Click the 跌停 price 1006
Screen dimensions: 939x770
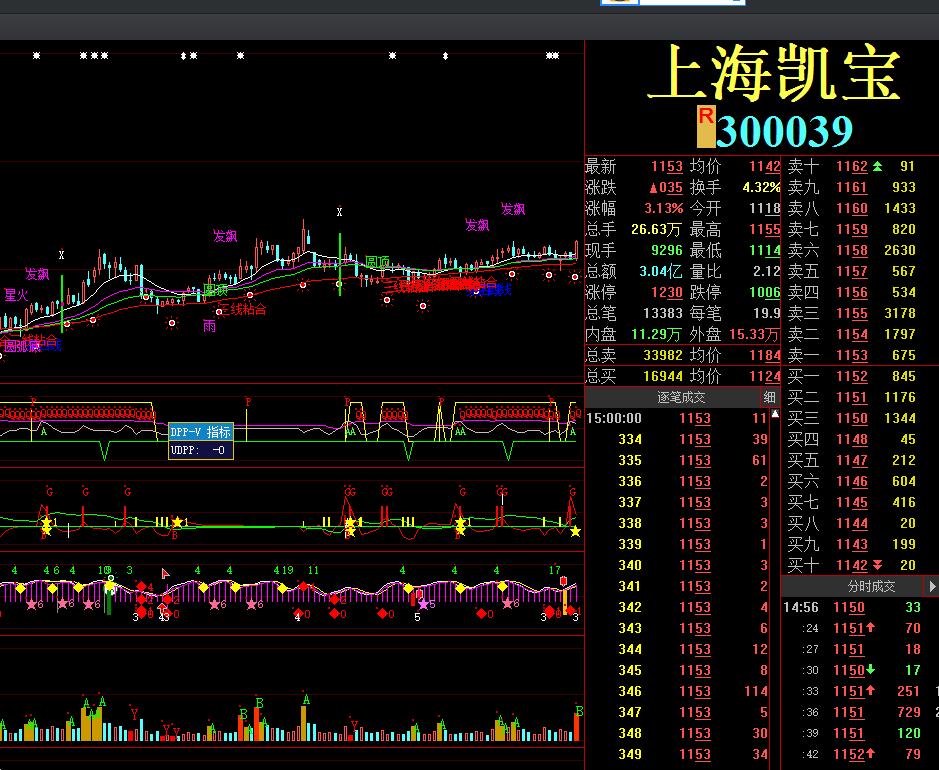click(765, 292)
